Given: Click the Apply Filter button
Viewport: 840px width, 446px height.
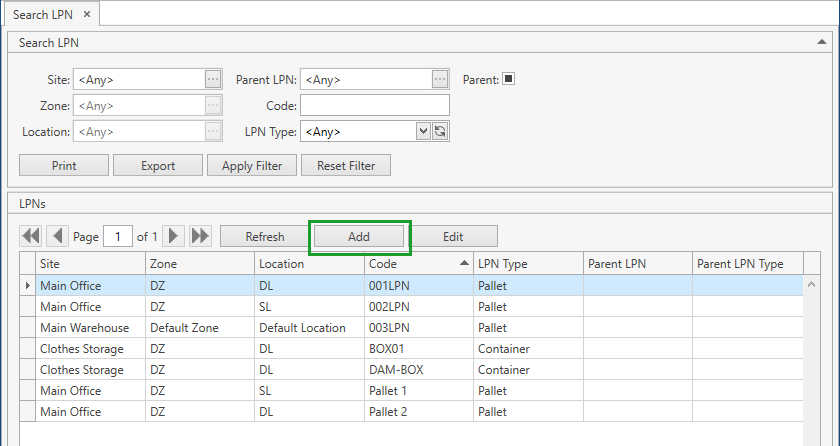Looking at the screenshot, I should (252, 166).
